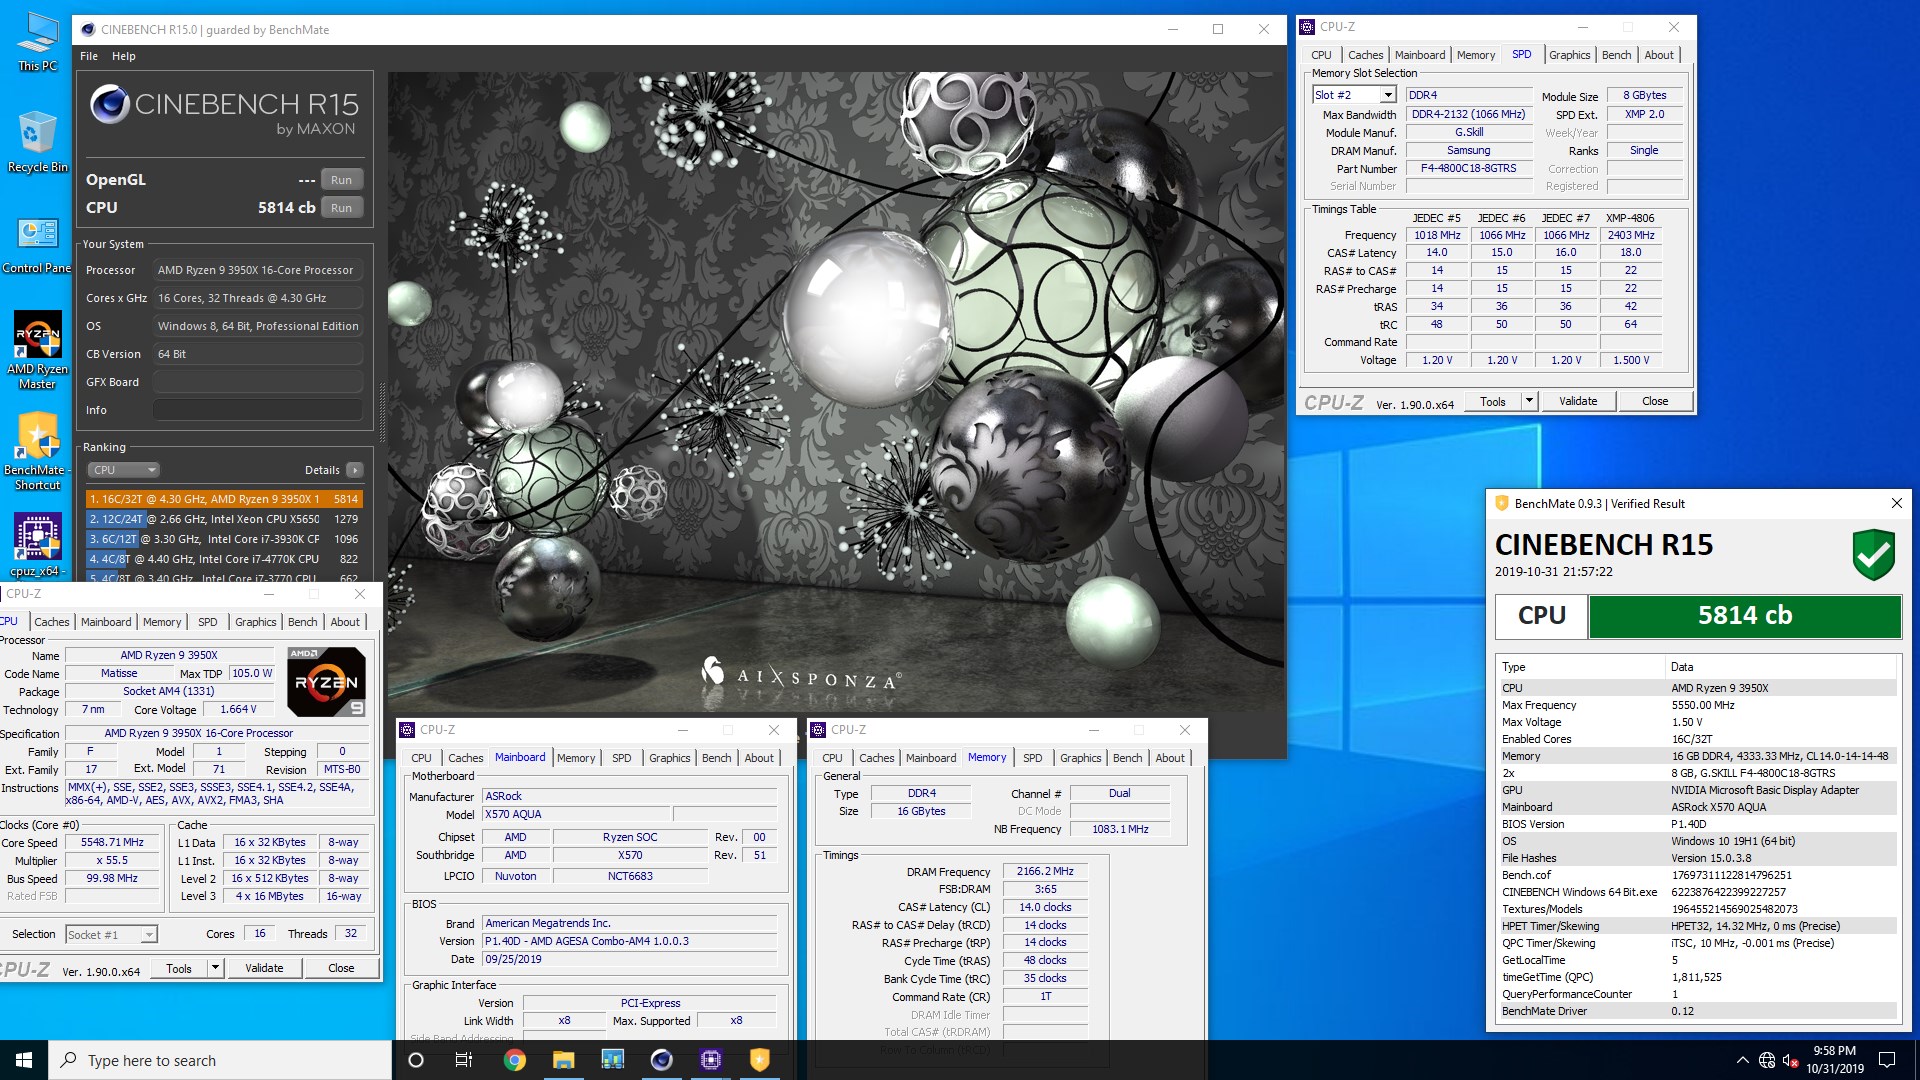The width and height of the screenshot is (1920, 1080).
Task: Launch AMD Ryzen Master shortcut
Action: pyautogui.click(x=37, y=350)
